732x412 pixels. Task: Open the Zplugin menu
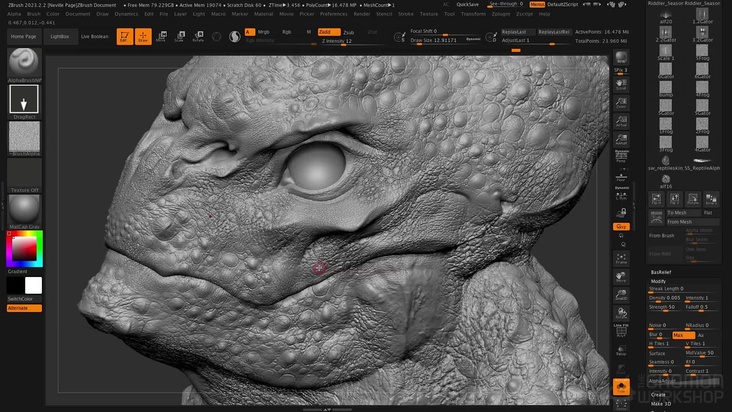(500, 14)
